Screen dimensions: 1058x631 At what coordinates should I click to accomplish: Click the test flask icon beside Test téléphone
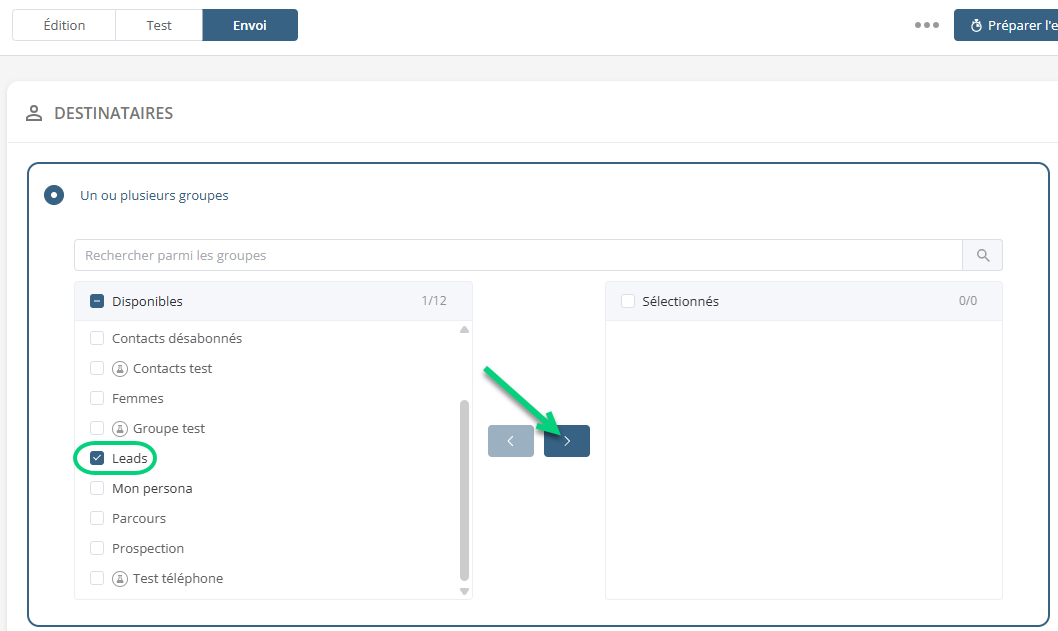point(119,578)
